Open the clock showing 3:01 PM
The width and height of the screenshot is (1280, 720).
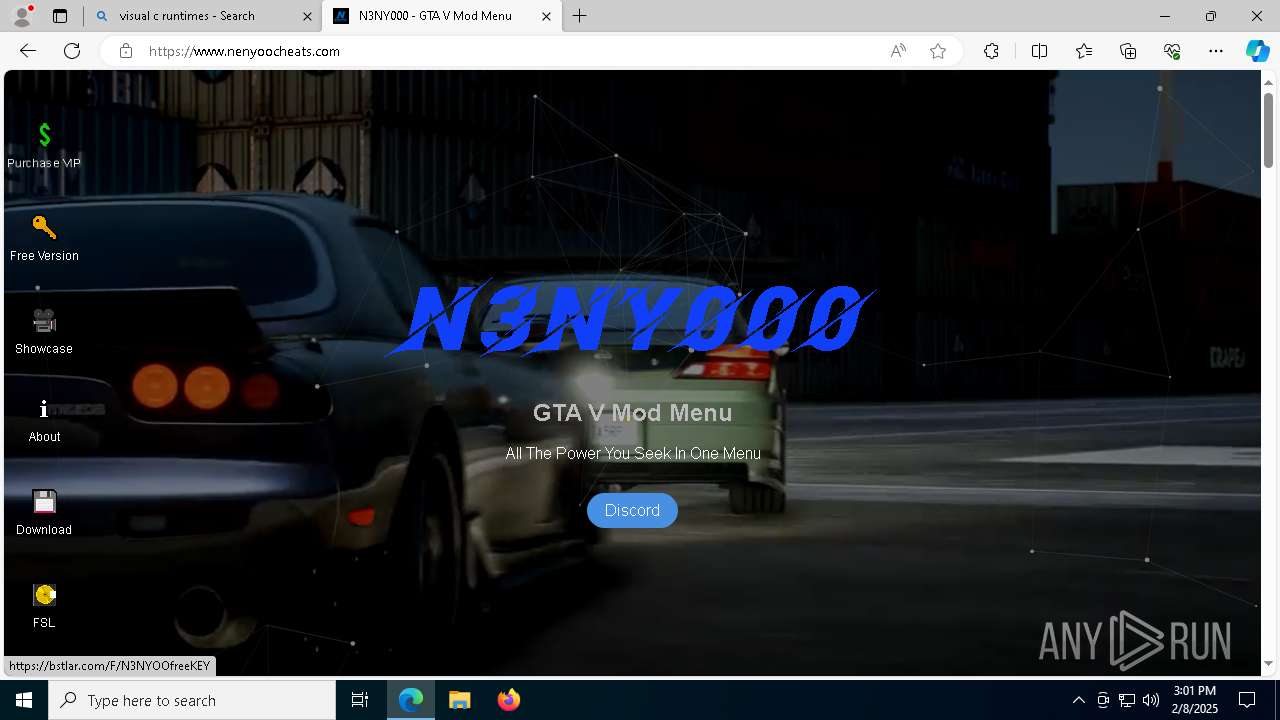[x=1195, y=700]
